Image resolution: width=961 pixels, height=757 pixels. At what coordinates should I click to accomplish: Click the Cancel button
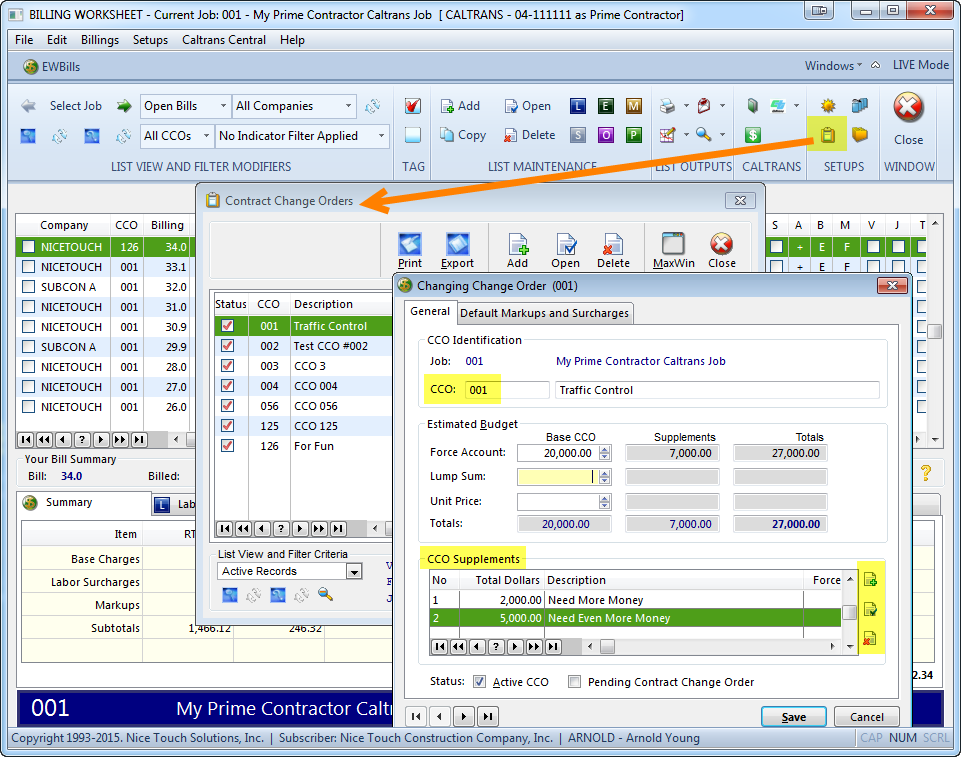click(867, 717)
